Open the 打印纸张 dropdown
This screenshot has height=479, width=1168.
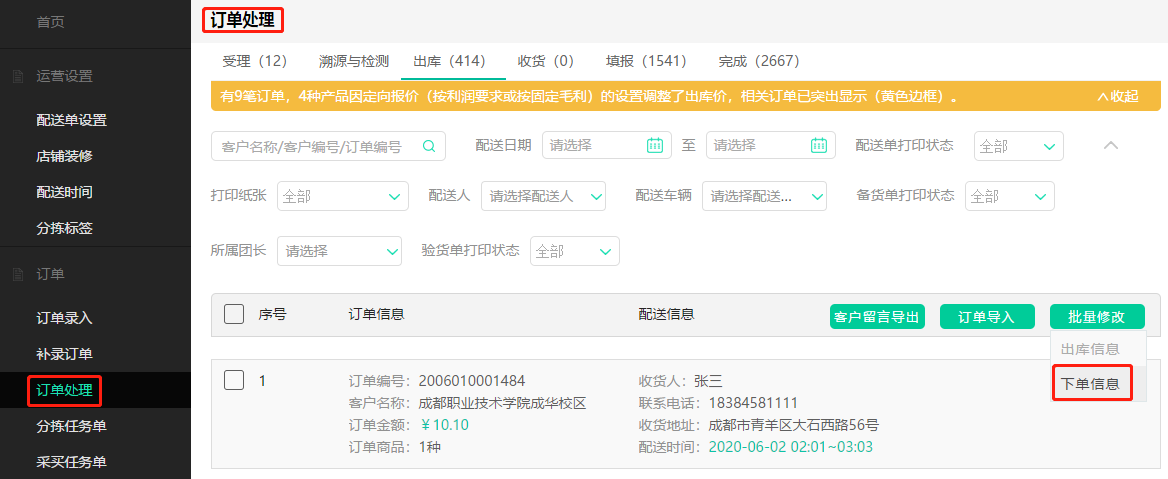343,196
